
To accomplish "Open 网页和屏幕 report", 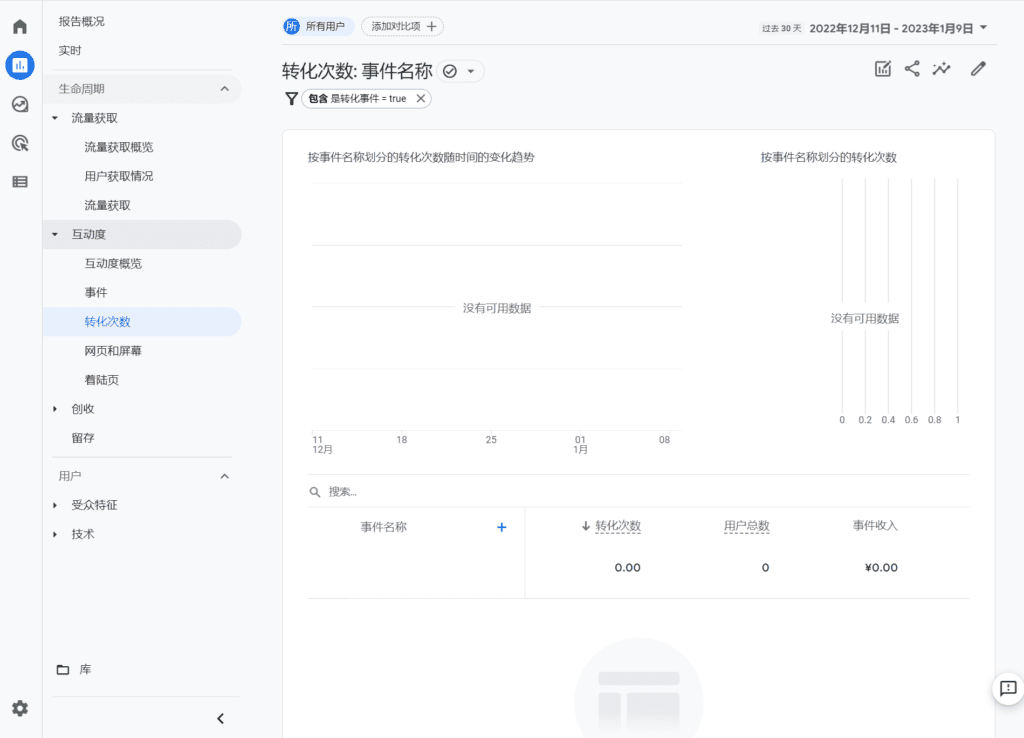I will 113,351.
